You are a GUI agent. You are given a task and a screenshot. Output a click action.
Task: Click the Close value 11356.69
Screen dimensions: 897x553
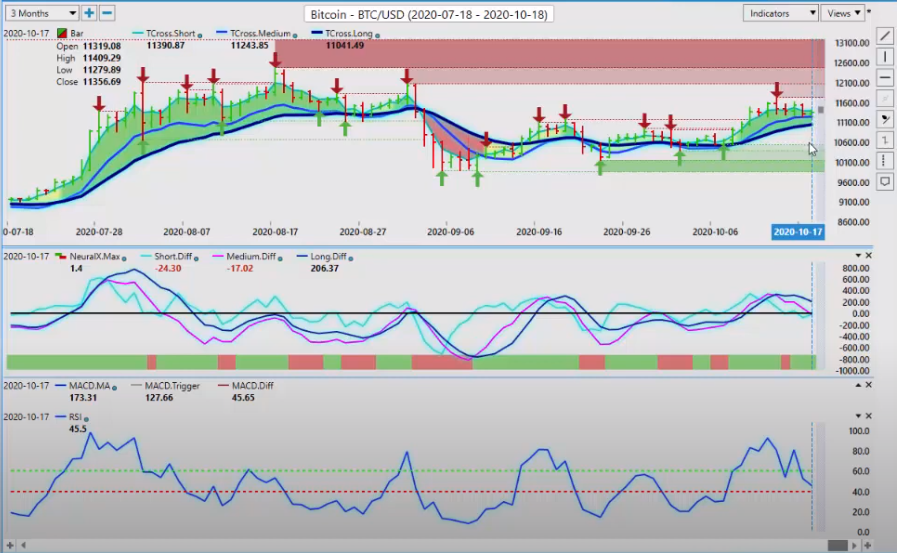(x=102, y=82)
